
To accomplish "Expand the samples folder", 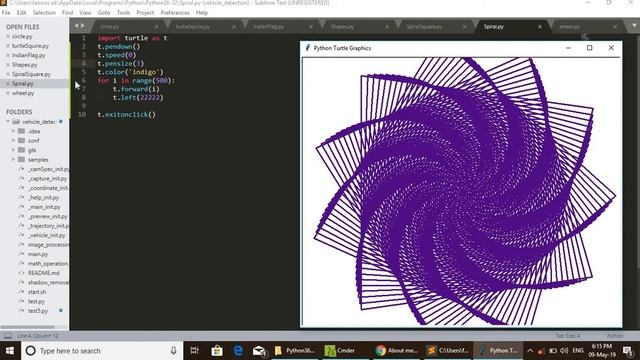I will [x=13, y=159].
